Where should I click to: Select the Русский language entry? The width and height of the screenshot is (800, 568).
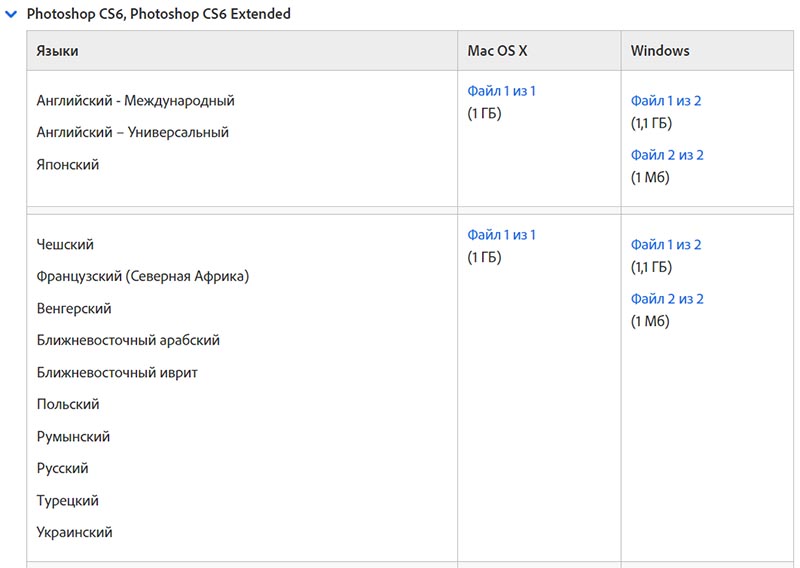coord(62,468)
